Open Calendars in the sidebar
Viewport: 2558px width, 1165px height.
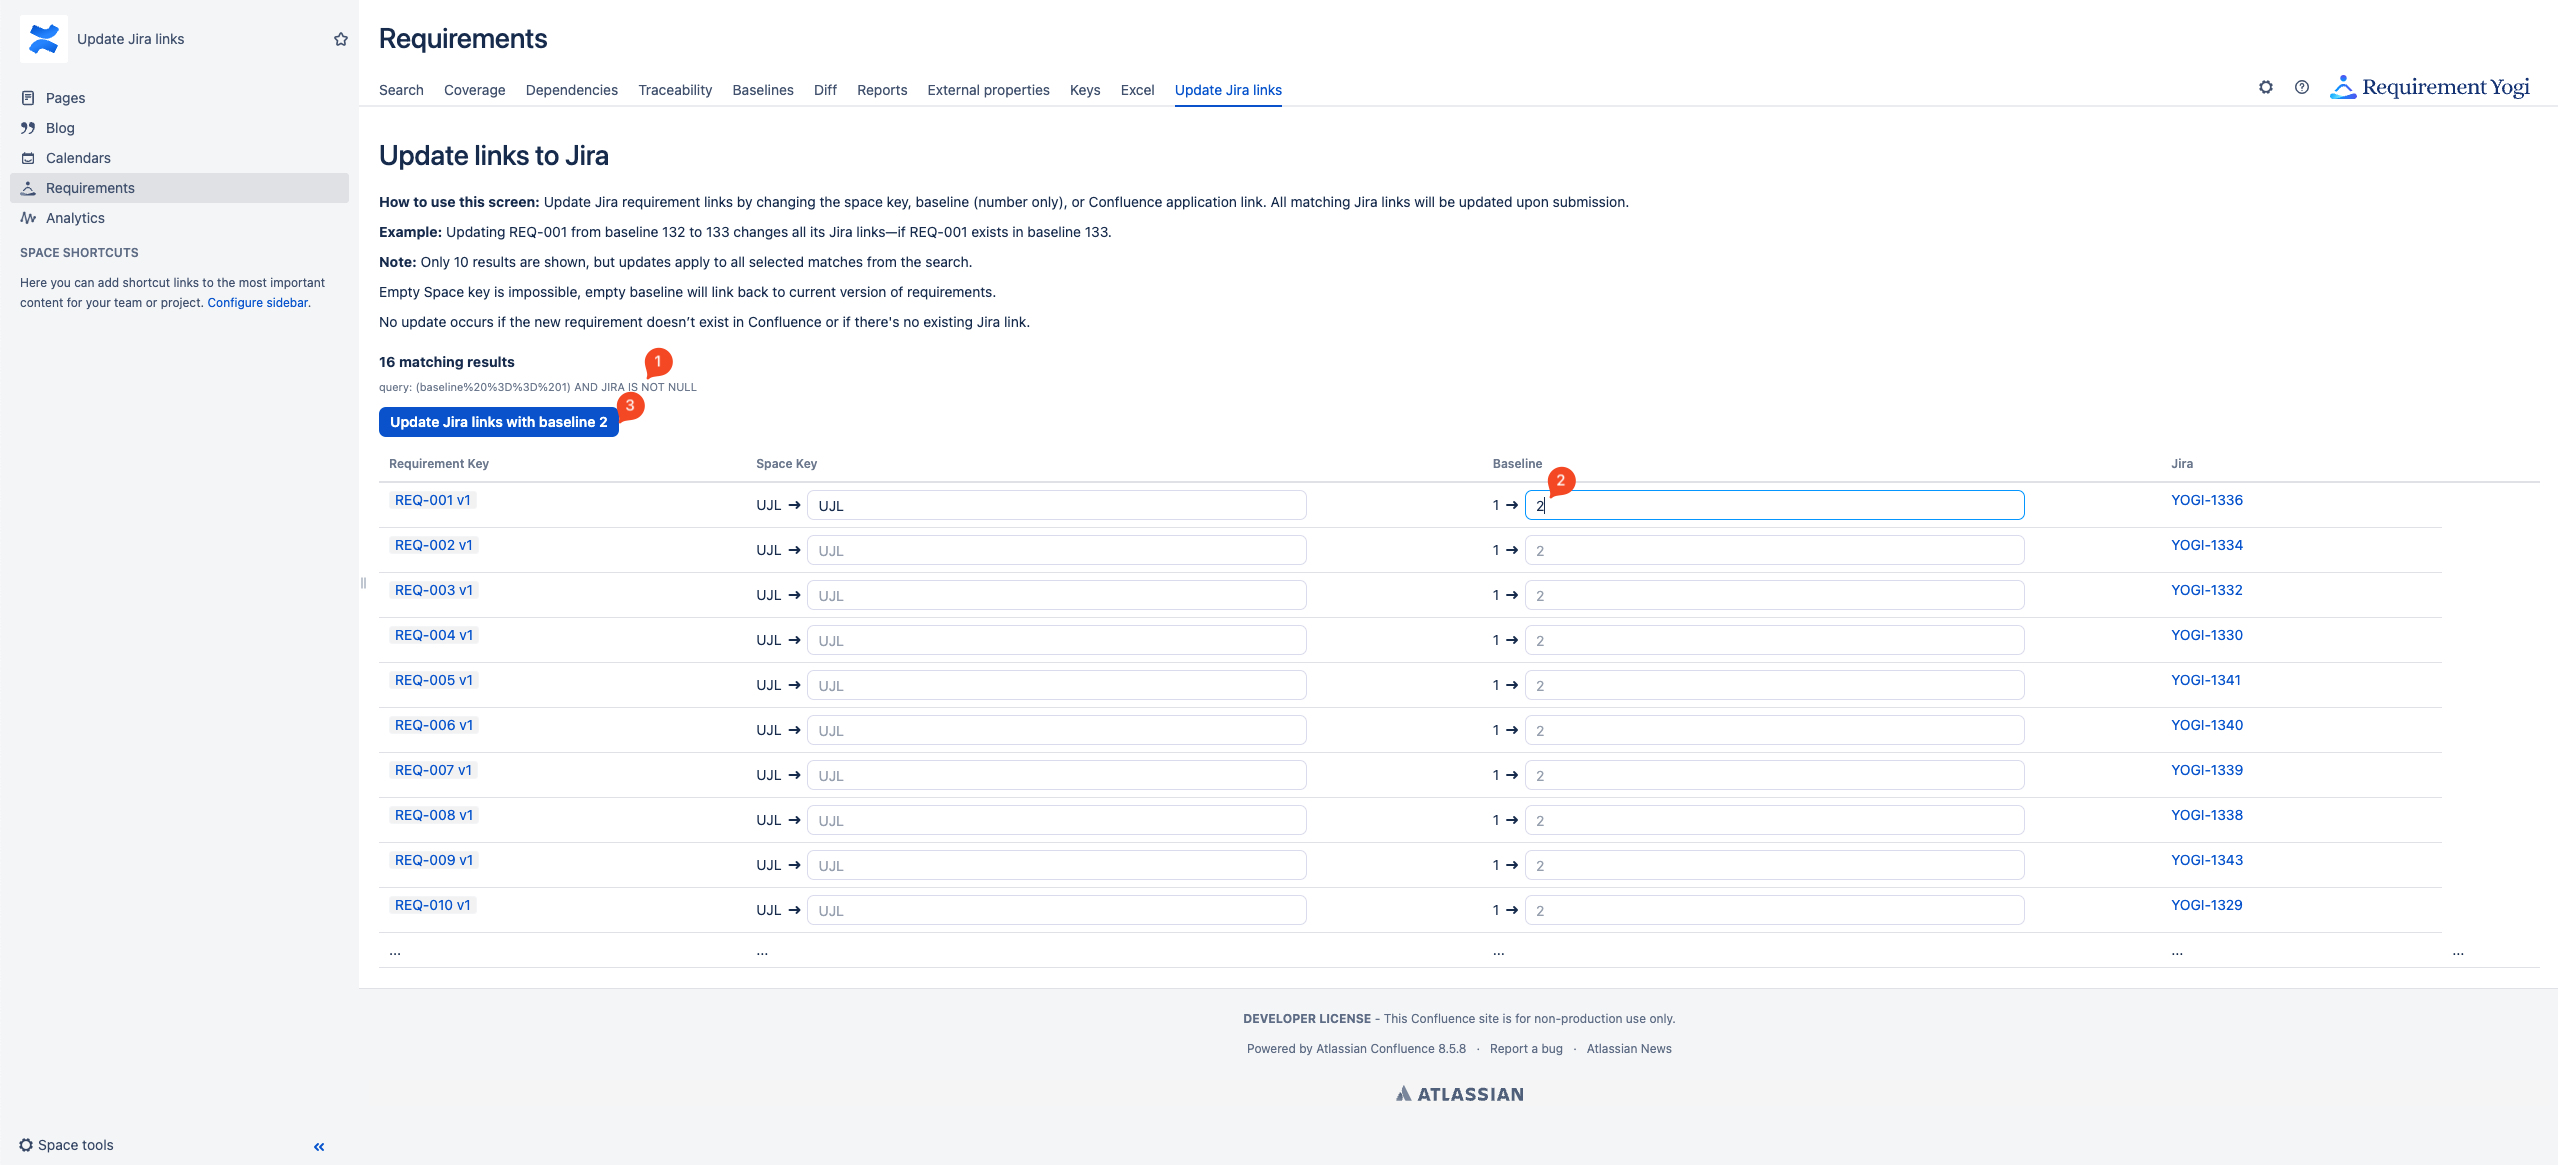pyautogui.click(x=78, y=158)
